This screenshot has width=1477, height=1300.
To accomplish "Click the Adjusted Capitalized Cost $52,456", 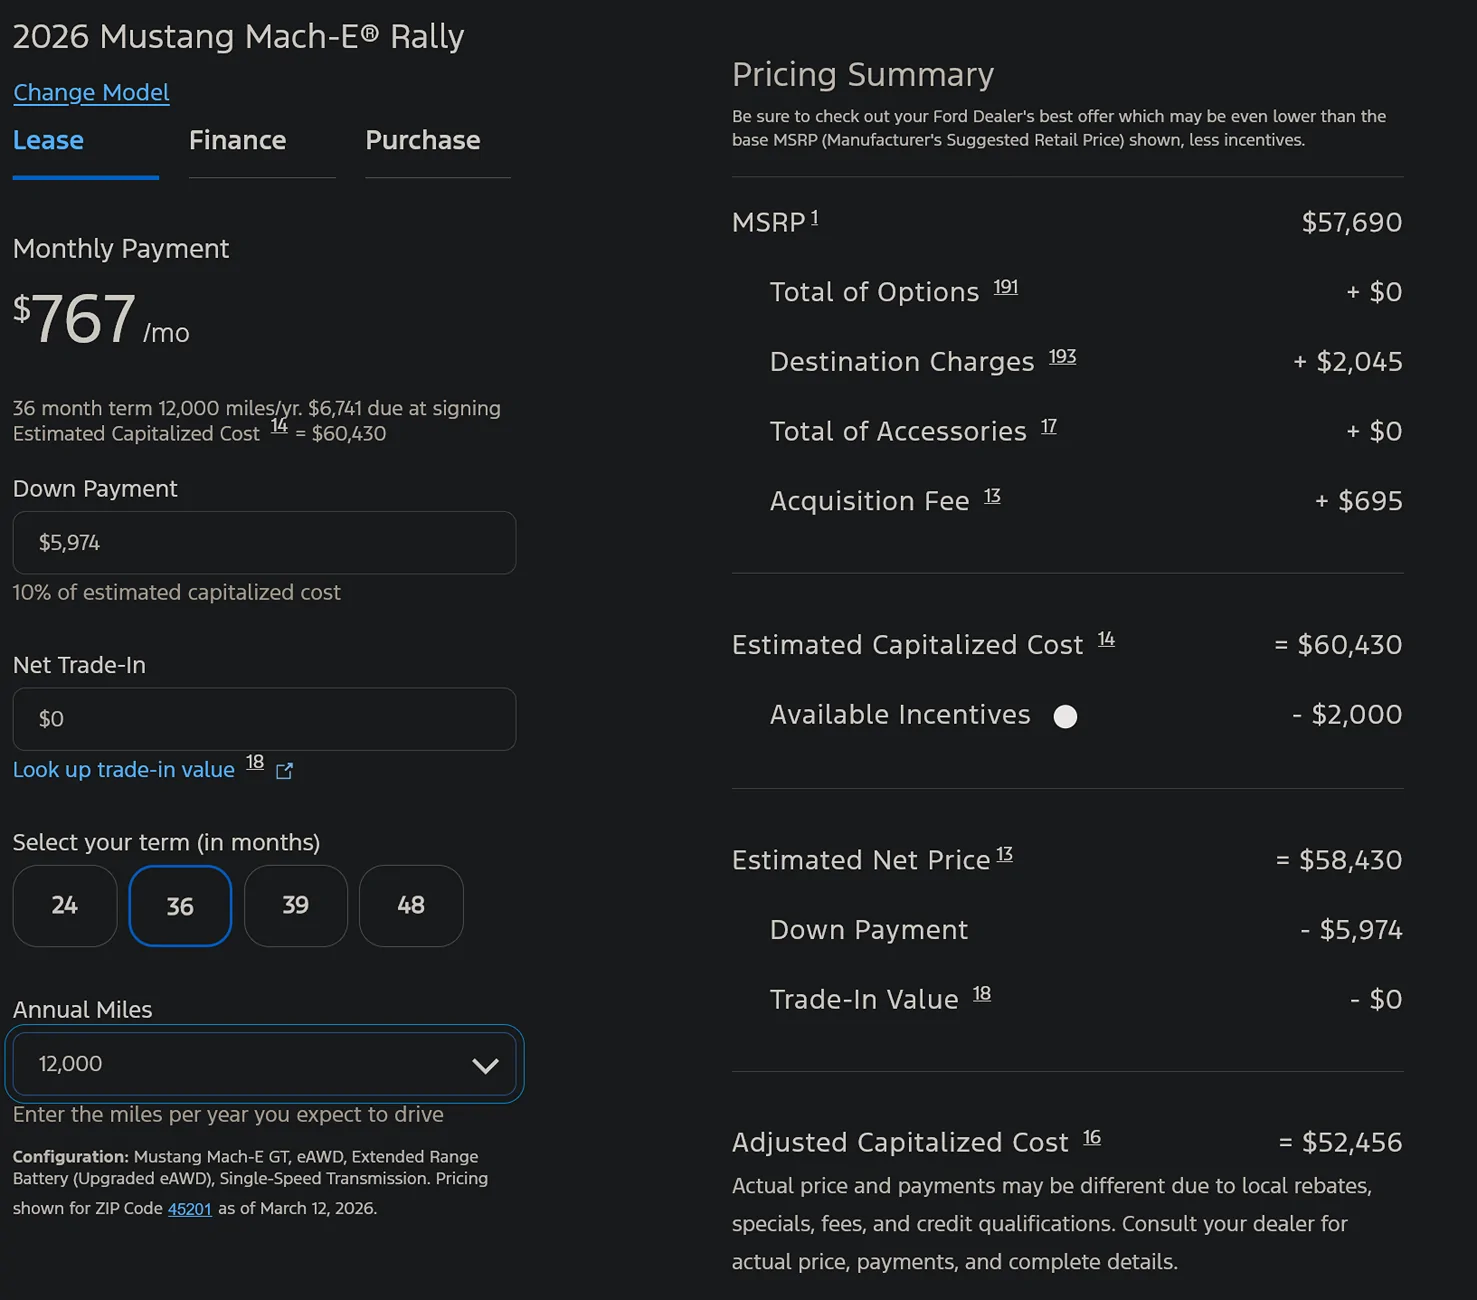I will click(1340, 1143).
